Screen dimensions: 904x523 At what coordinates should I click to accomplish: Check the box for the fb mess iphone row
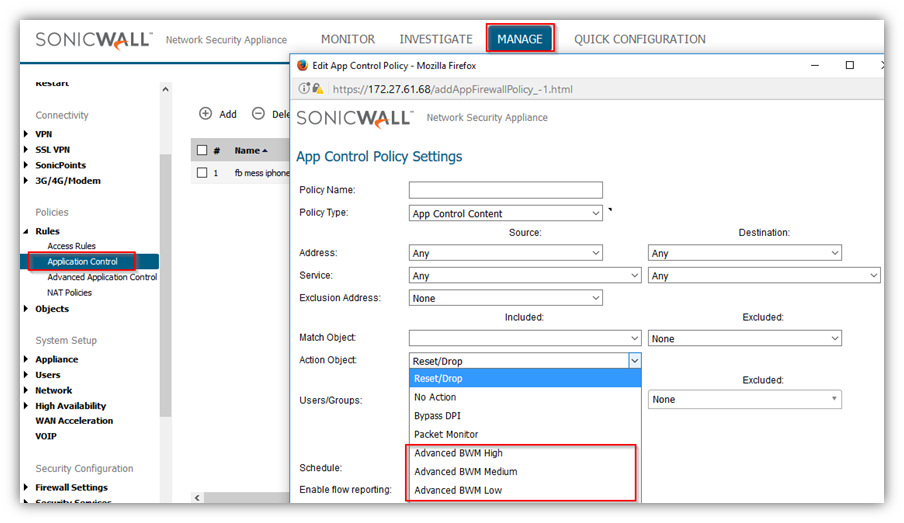pyautogui.click(x=202, y=172)
